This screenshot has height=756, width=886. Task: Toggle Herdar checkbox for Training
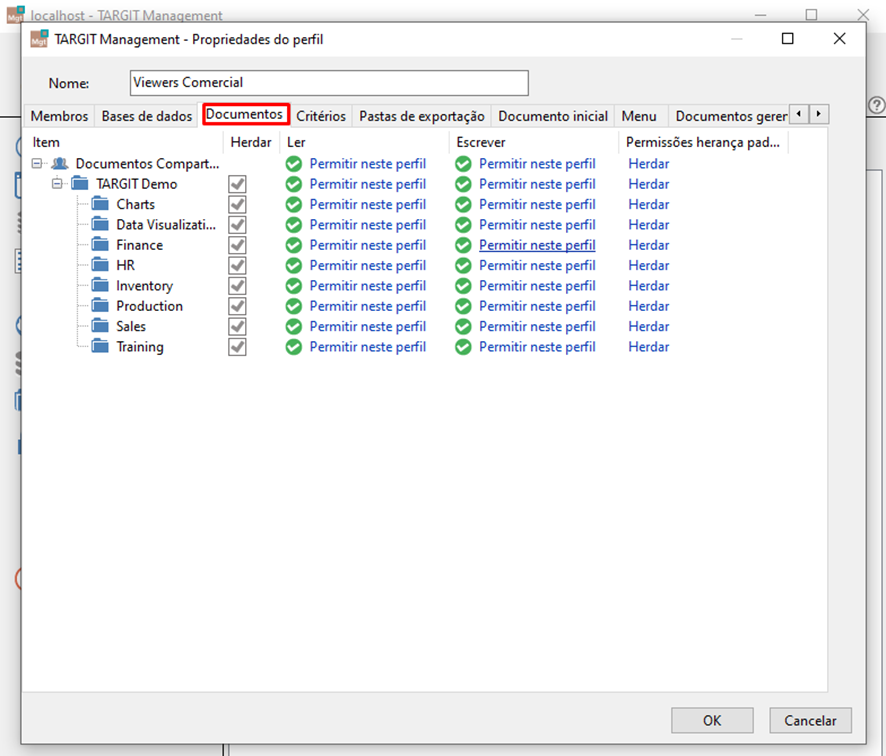(237, 347)
